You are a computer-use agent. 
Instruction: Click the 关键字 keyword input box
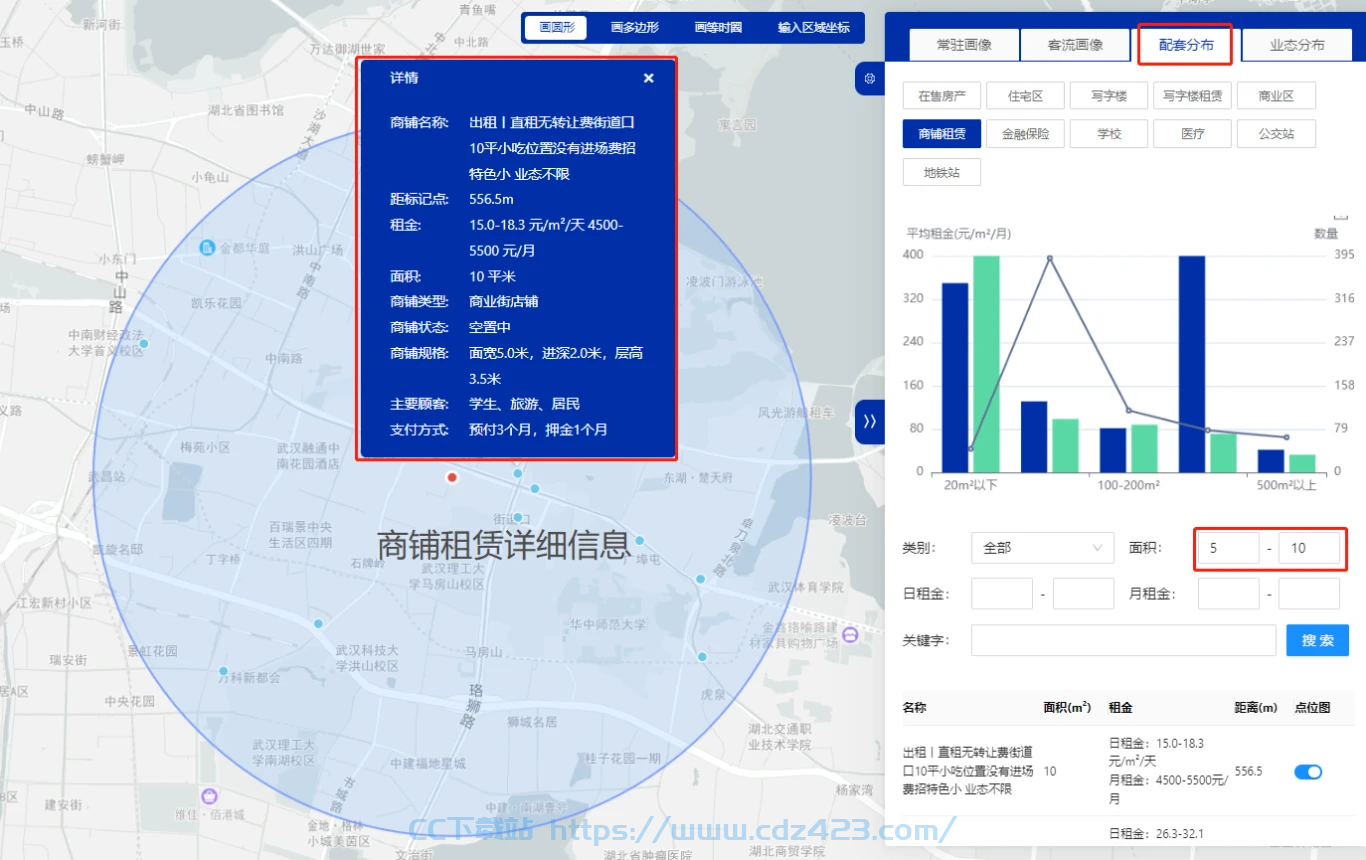point(1123,640)
